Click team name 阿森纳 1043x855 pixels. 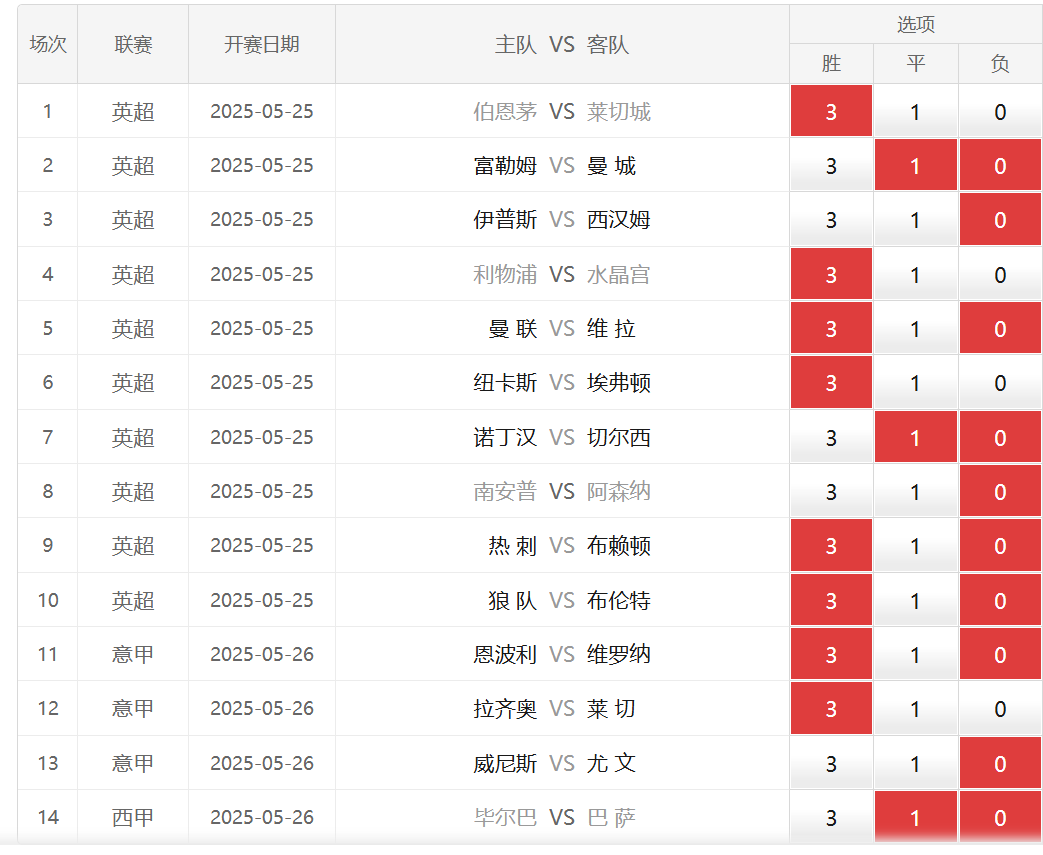pos(619,491)
